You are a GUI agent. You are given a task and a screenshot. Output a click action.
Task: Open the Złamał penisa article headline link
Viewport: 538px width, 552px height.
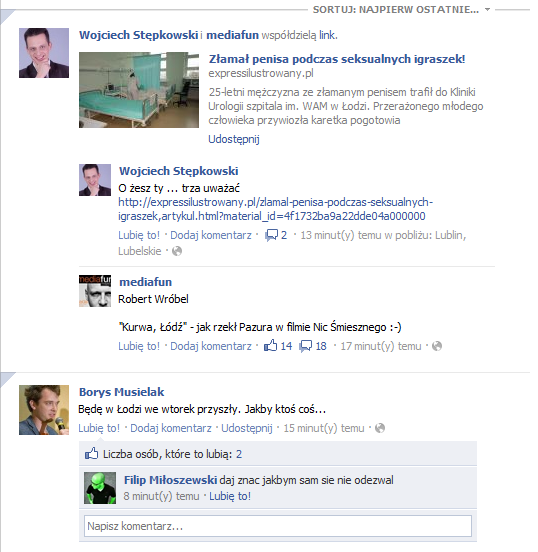pos(337,59)
